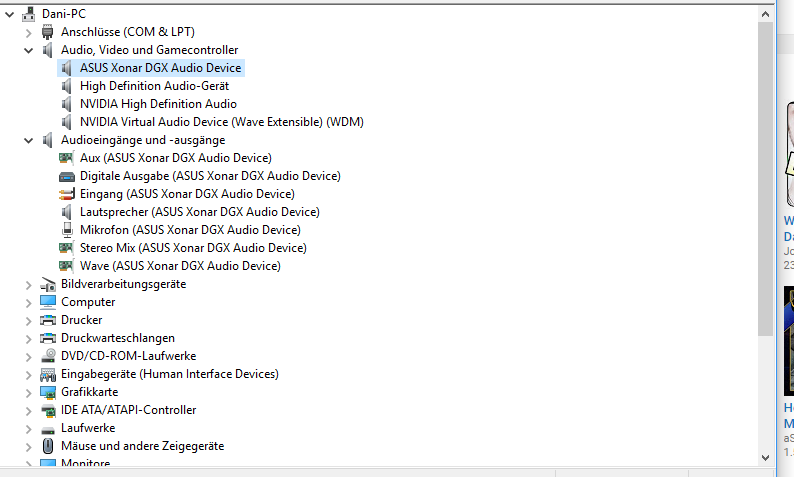
Task: Click the Mikrofon microphone icon
Action: pos(67,230)
